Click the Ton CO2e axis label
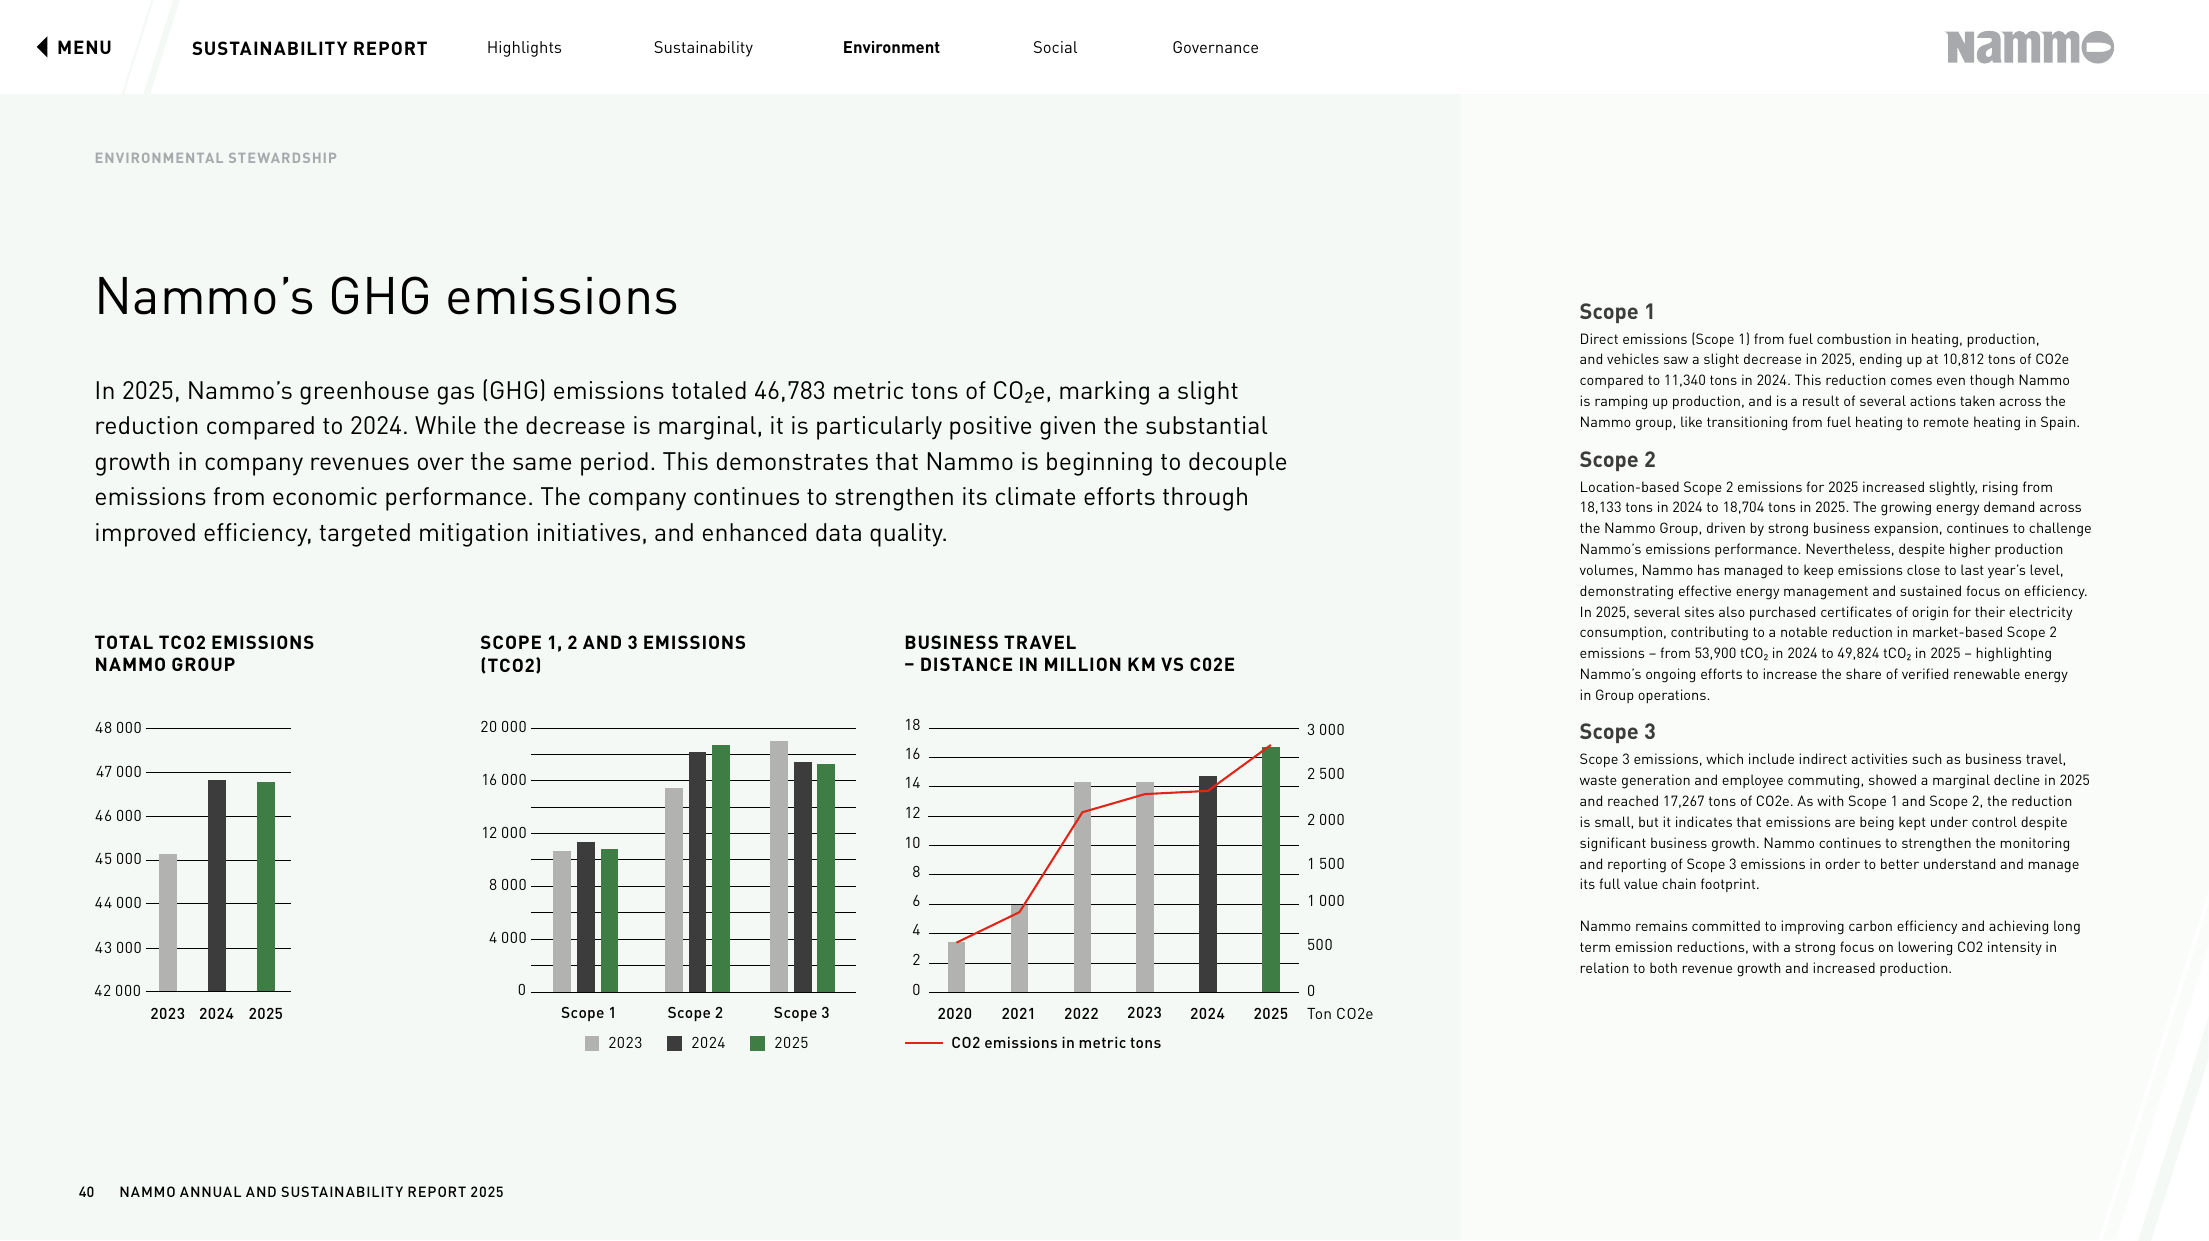Viewport: 2209px width, 1241px height. [x=1340, y=1014]
